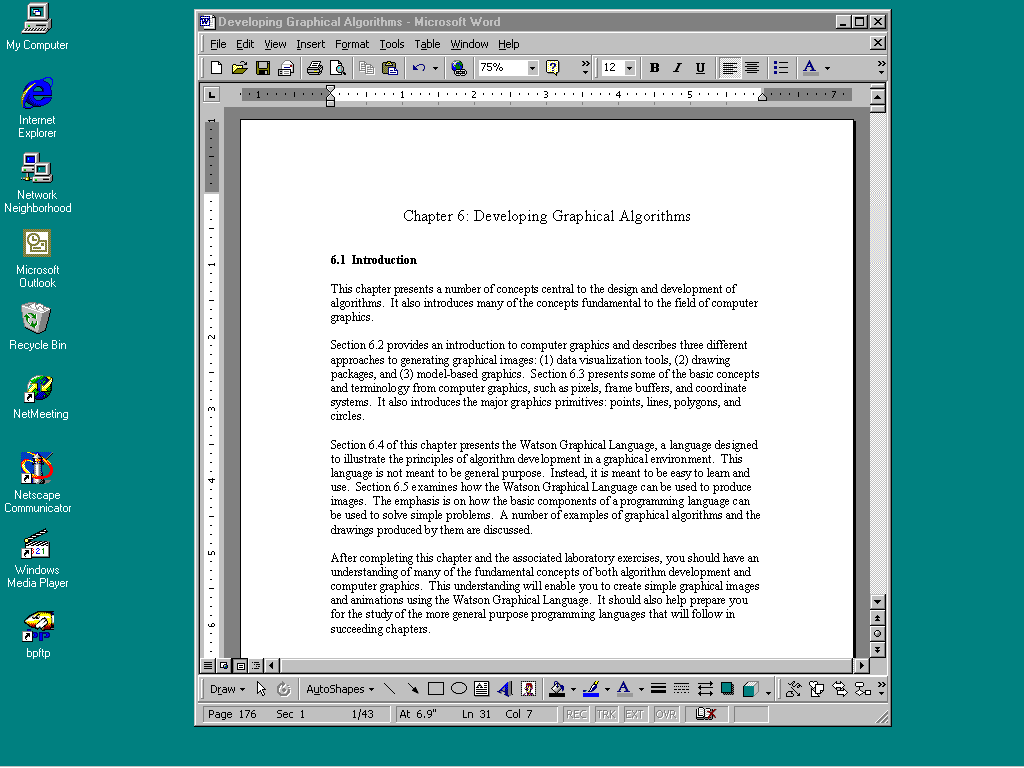
Task: Expand Line Color dropdown arrow on Drawing toolbar
Action: pyautogui.click(x=607, y=689)
